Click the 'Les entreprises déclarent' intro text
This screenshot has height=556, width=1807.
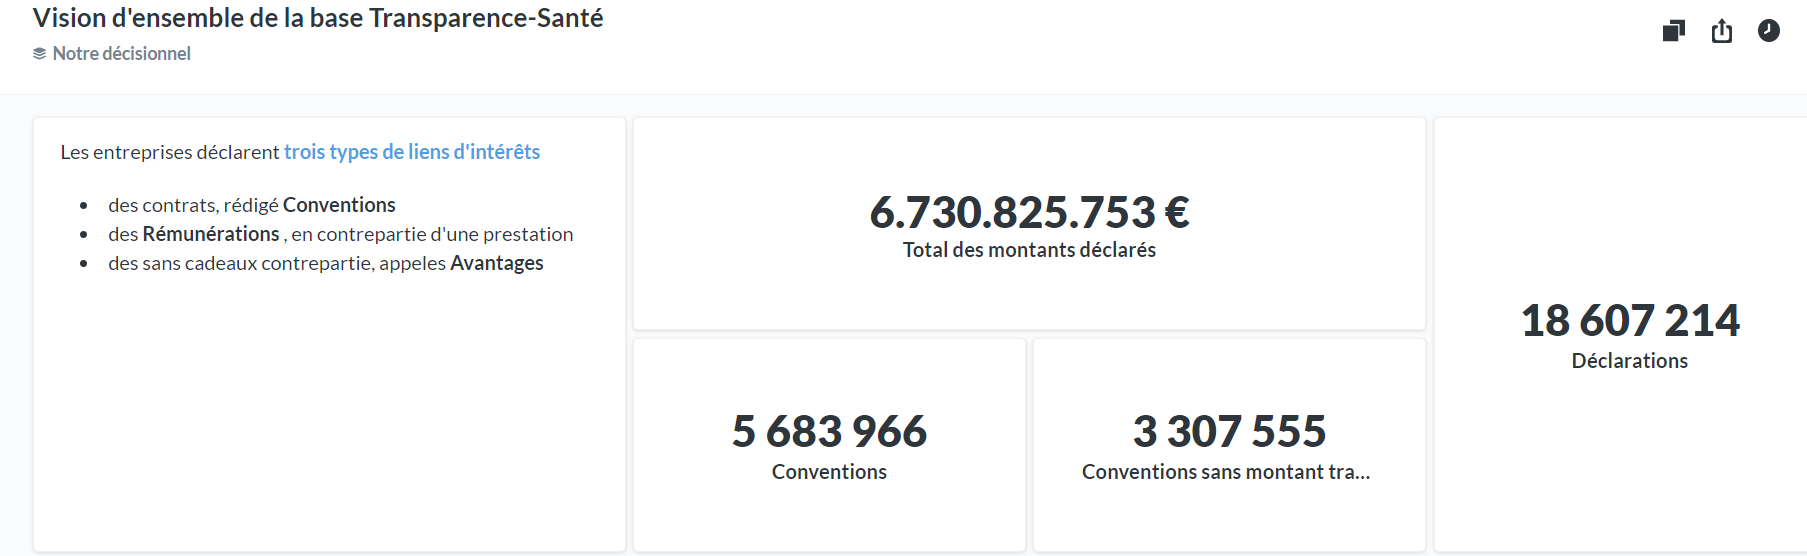coord(170,152)
